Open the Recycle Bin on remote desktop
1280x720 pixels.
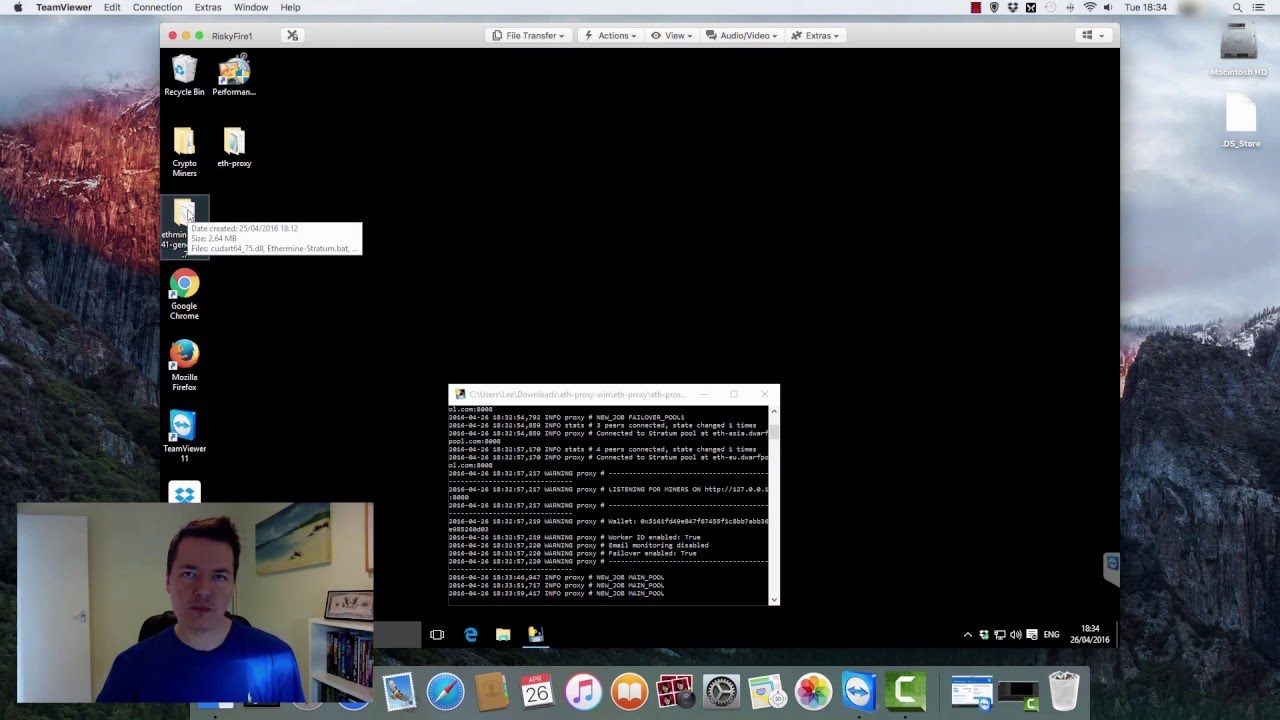pos(184,76)
